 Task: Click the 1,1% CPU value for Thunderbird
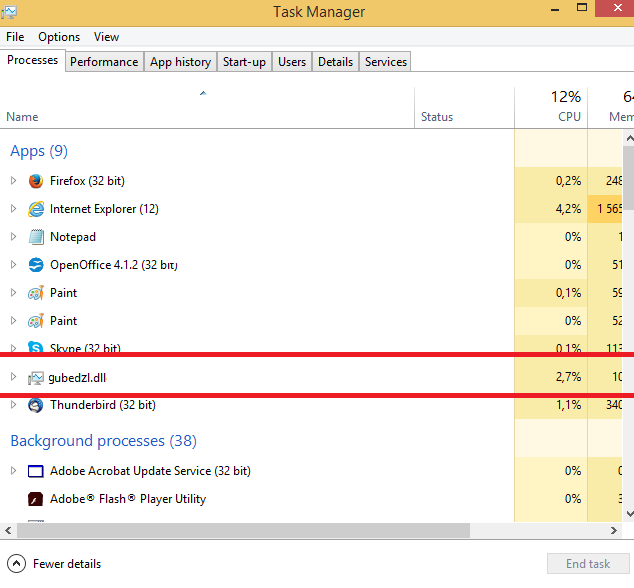pos(568,405)
